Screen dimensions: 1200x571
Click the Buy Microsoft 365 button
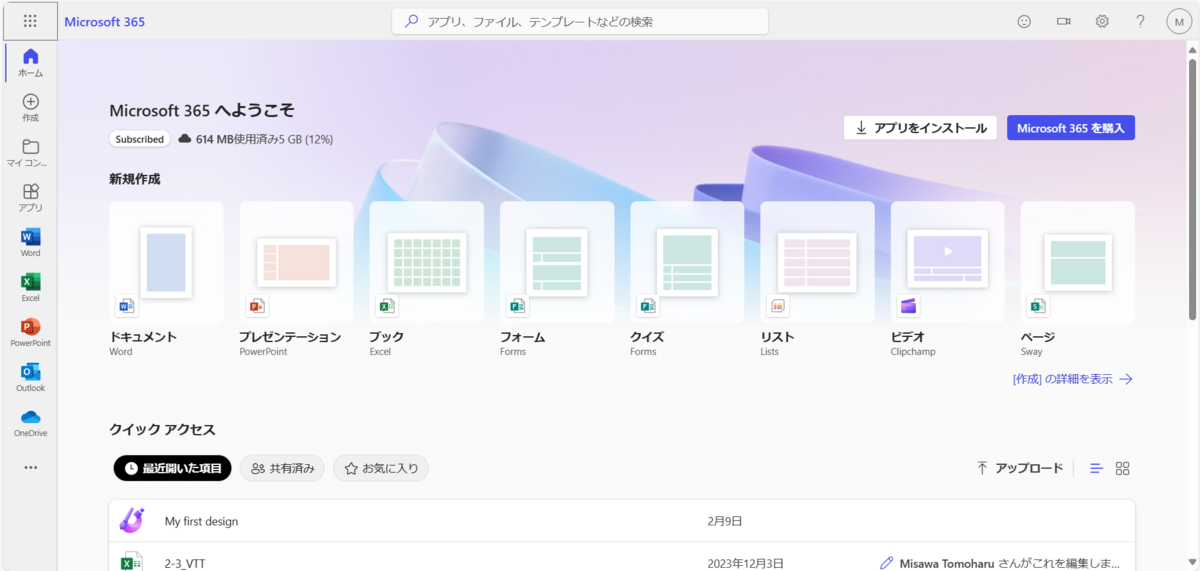[x=1071, y=128]
